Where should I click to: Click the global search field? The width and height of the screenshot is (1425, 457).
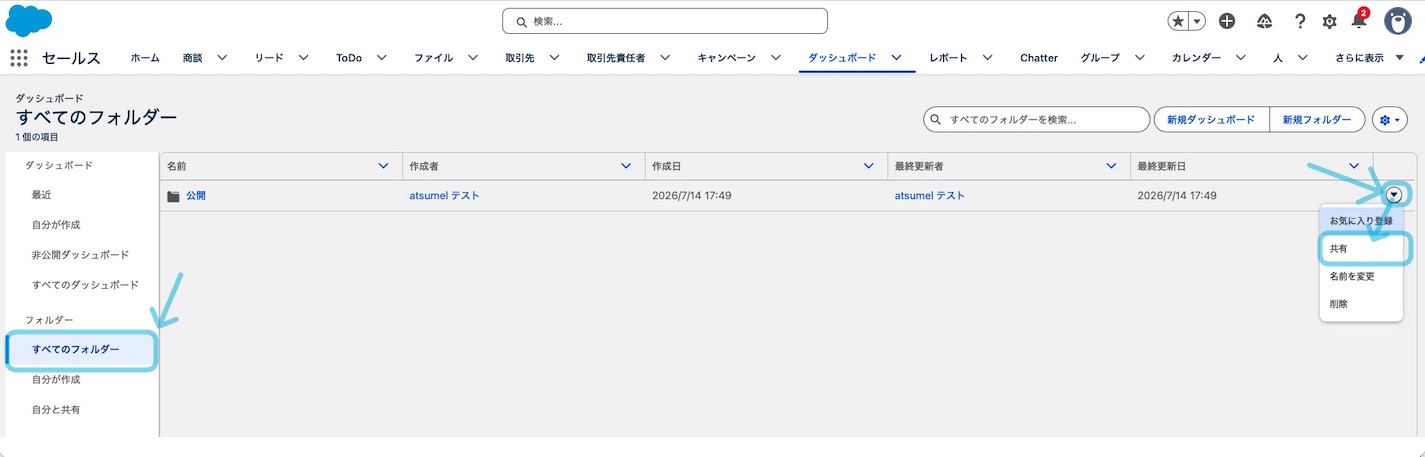coord(665,21)
